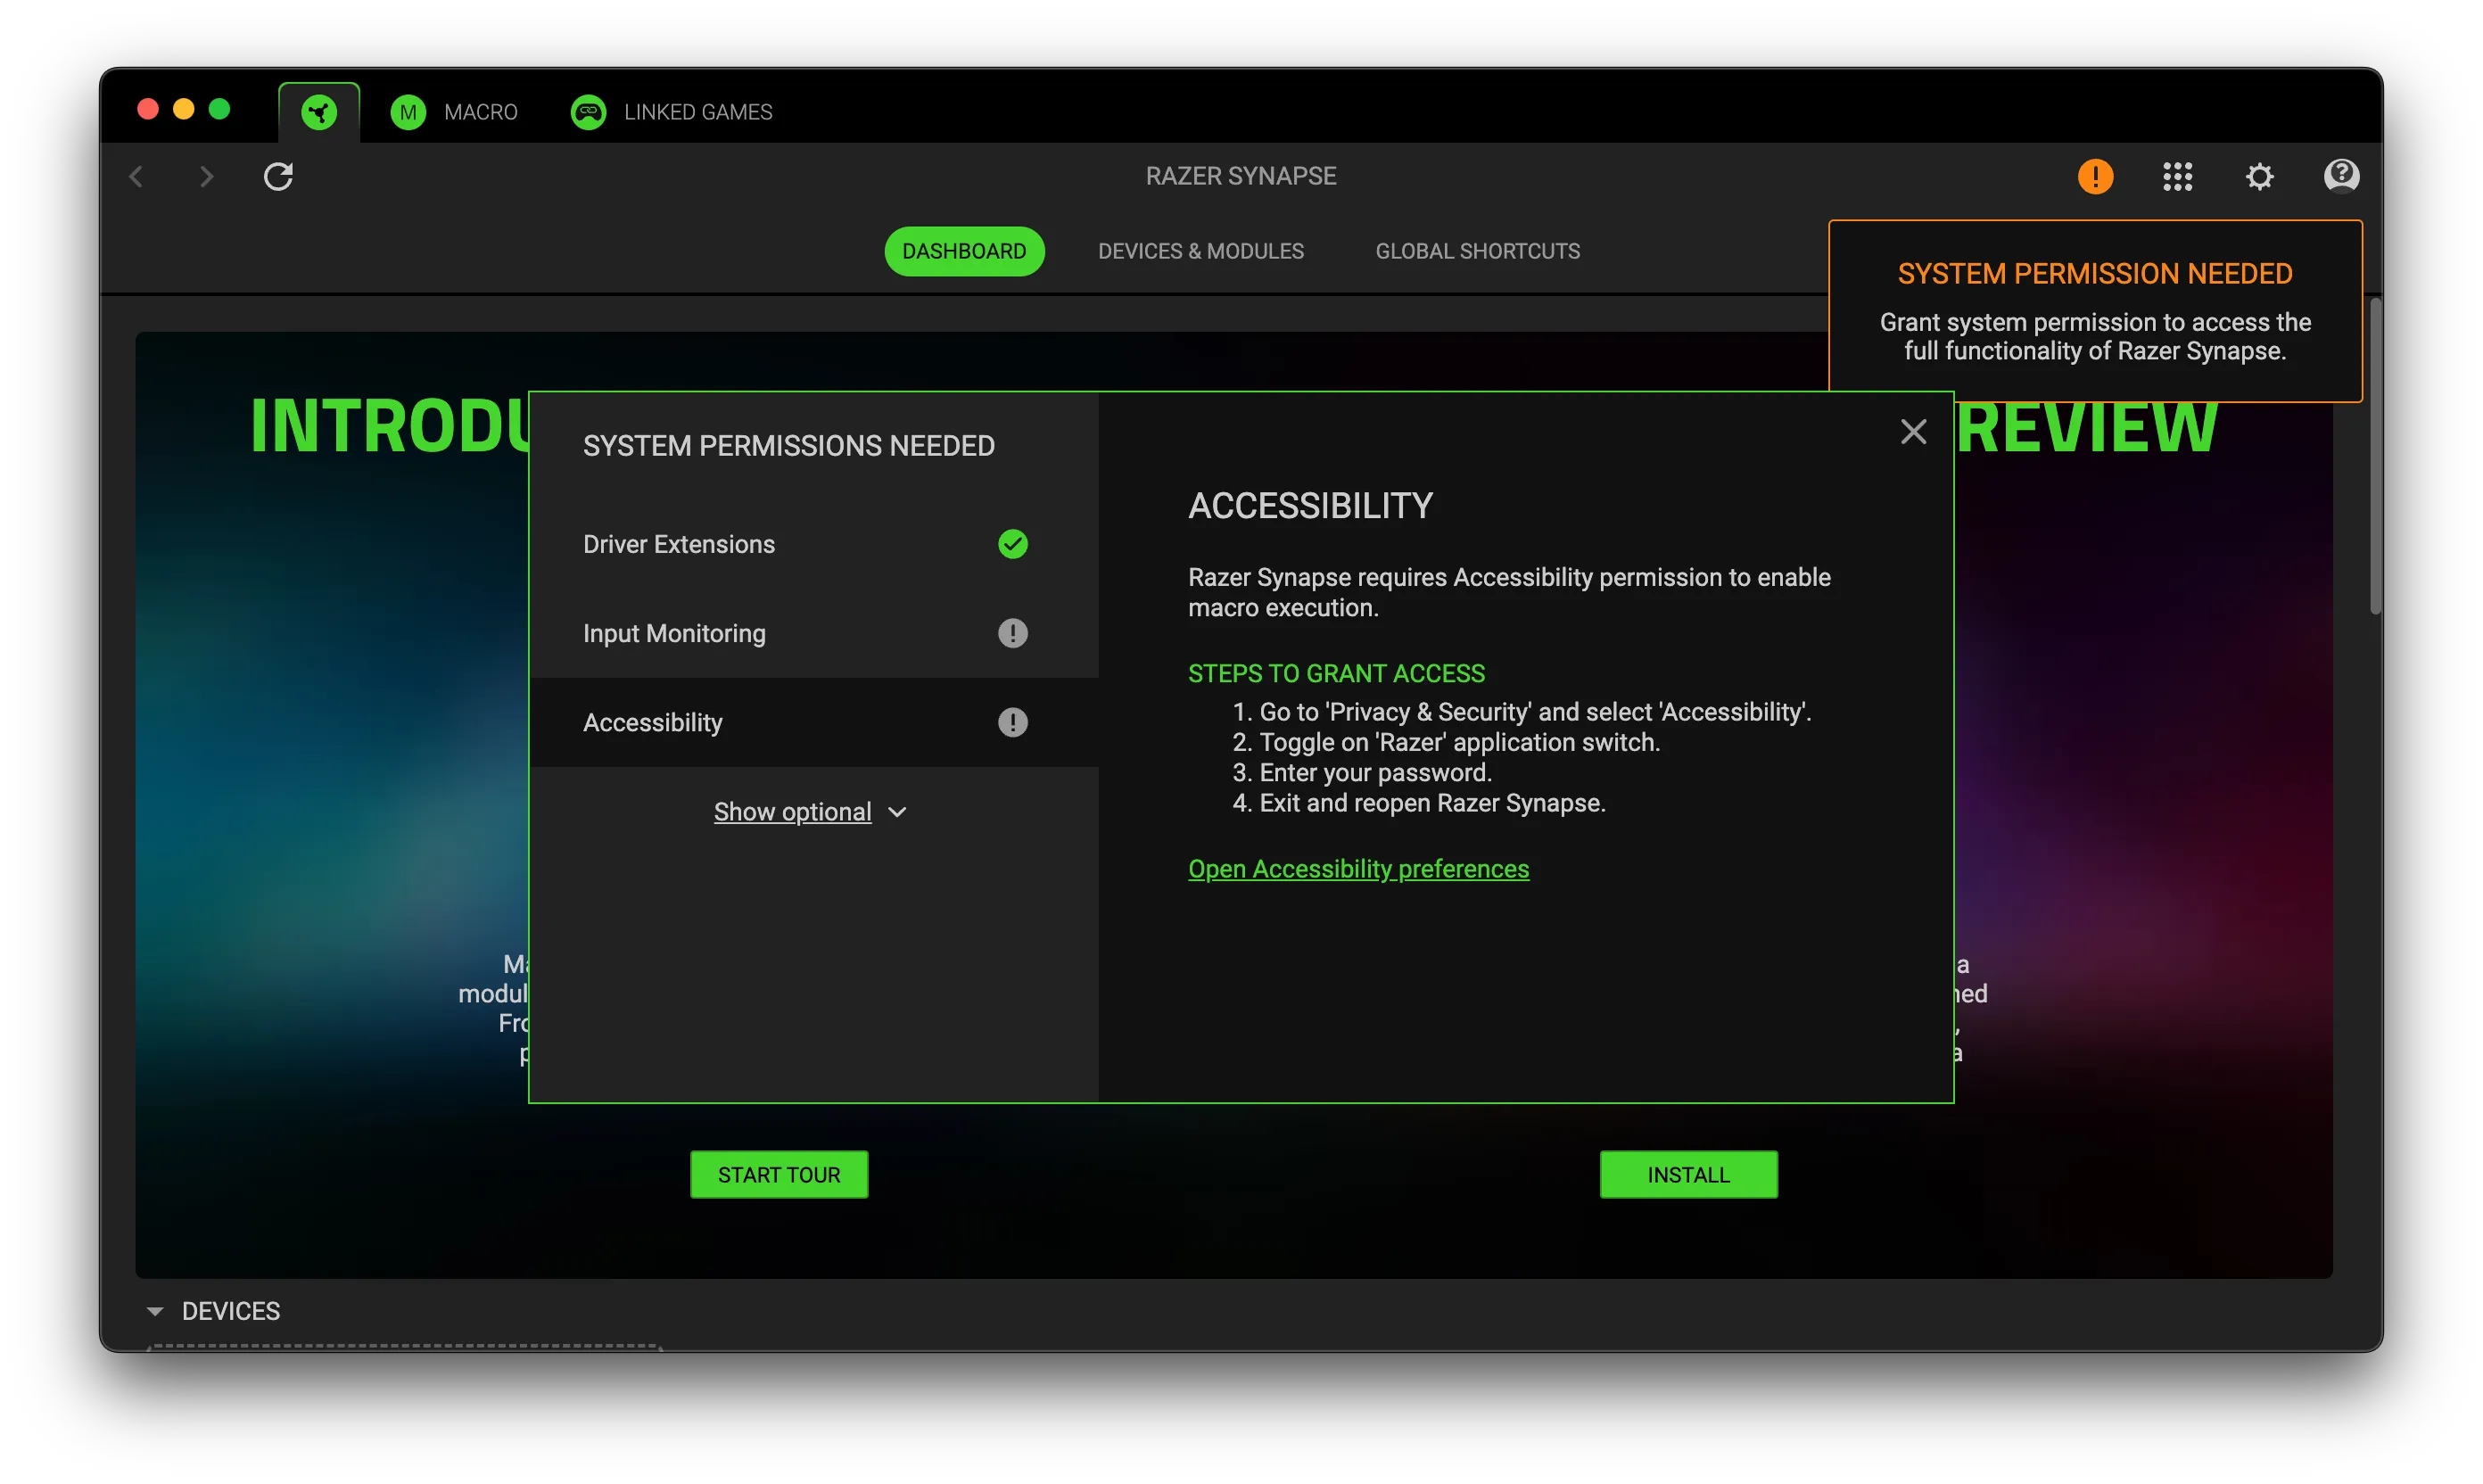Collapse the DEVICES section
Screen dimensions: 2483x1484
tap(155, 1310)
